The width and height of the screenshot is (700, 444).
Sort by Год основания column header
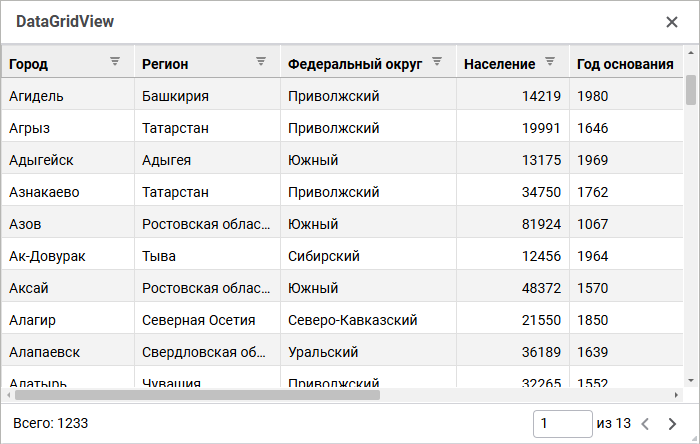pos(625,64)
